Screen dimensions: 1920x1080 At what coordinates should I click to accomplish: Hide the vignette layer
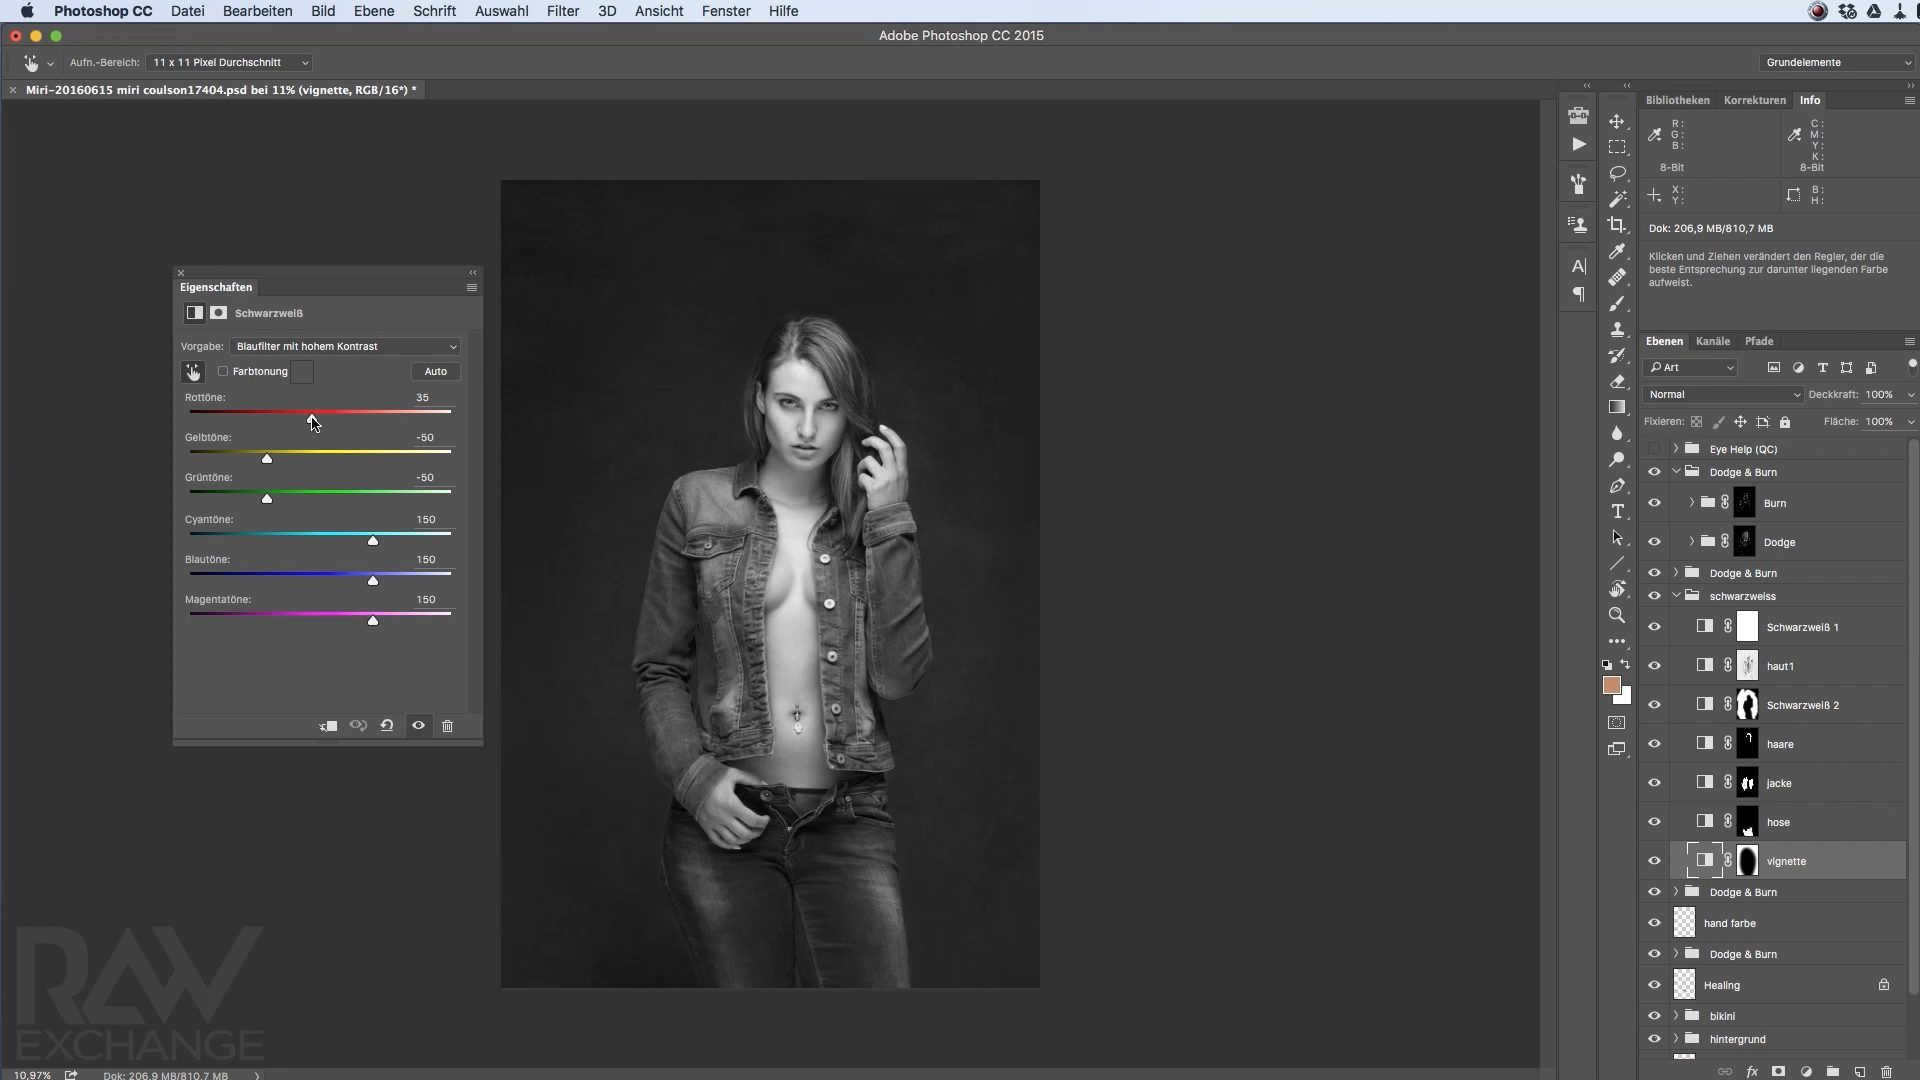point(1654,861)
